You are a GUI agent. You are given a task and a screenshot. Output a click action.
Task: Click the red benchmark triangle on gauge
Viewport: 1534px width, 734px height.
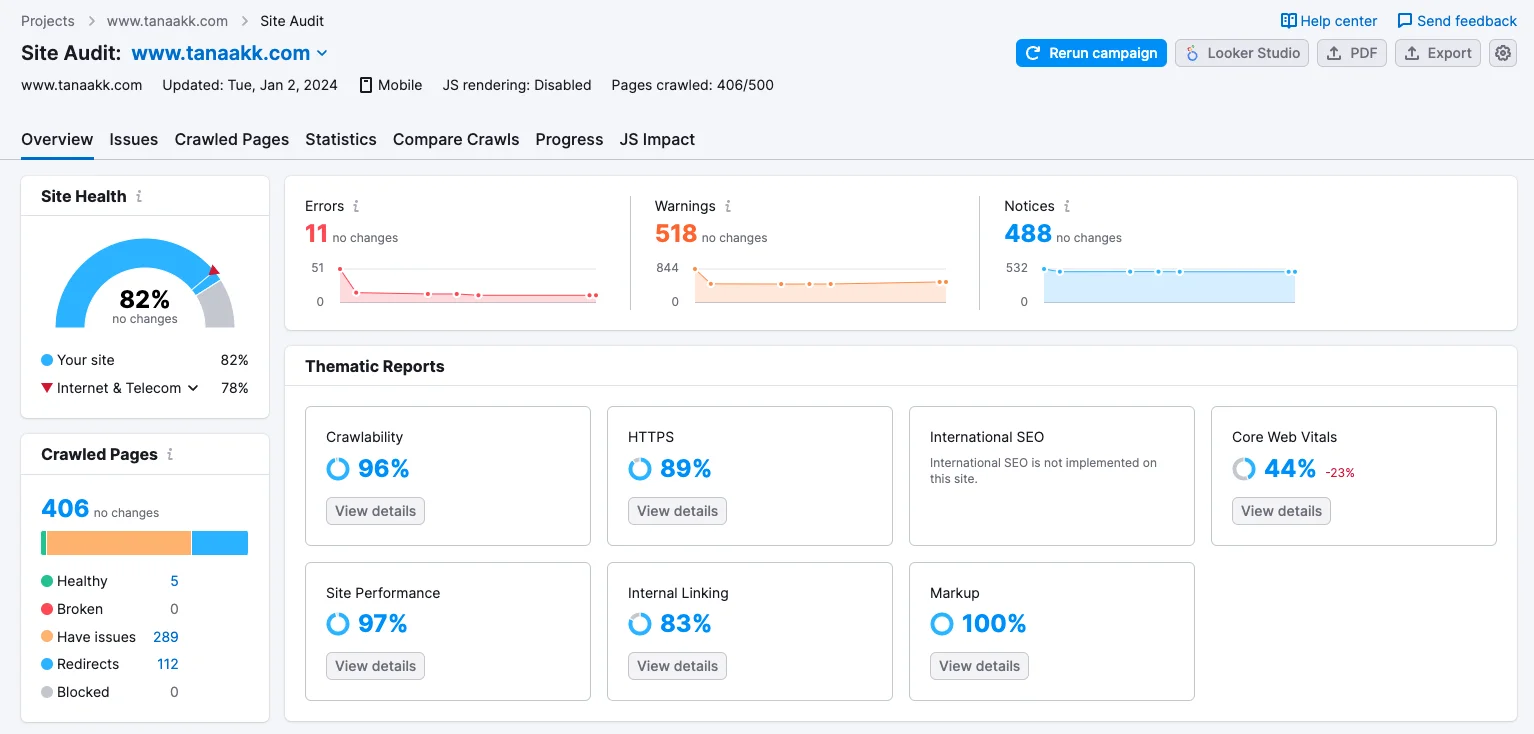click(x=213, y=269)
